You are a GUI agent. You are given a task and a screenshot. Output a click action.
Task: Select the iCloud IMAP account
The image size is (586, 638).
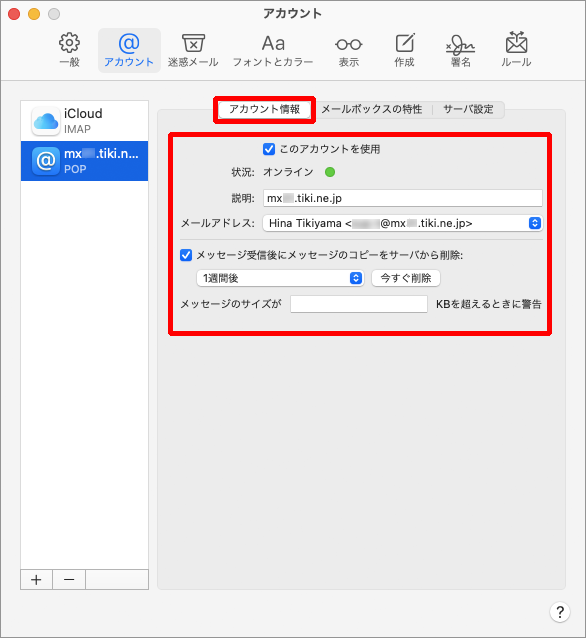pyautogui.click(x=85, y=121)
